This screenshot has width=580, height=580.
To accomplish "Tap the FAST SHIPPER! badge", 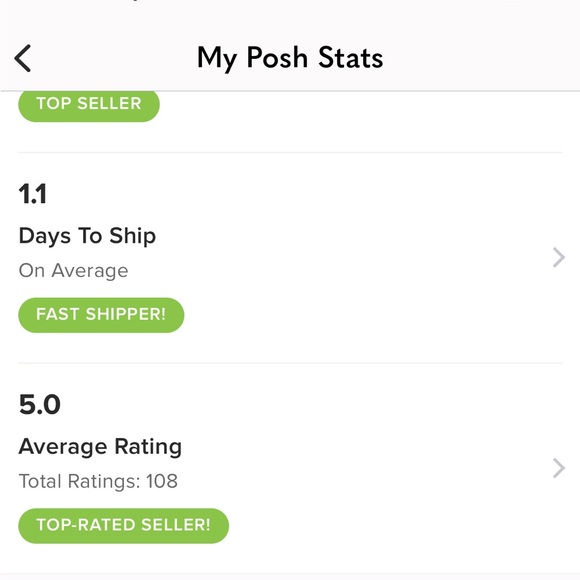I will click(101, 315).
